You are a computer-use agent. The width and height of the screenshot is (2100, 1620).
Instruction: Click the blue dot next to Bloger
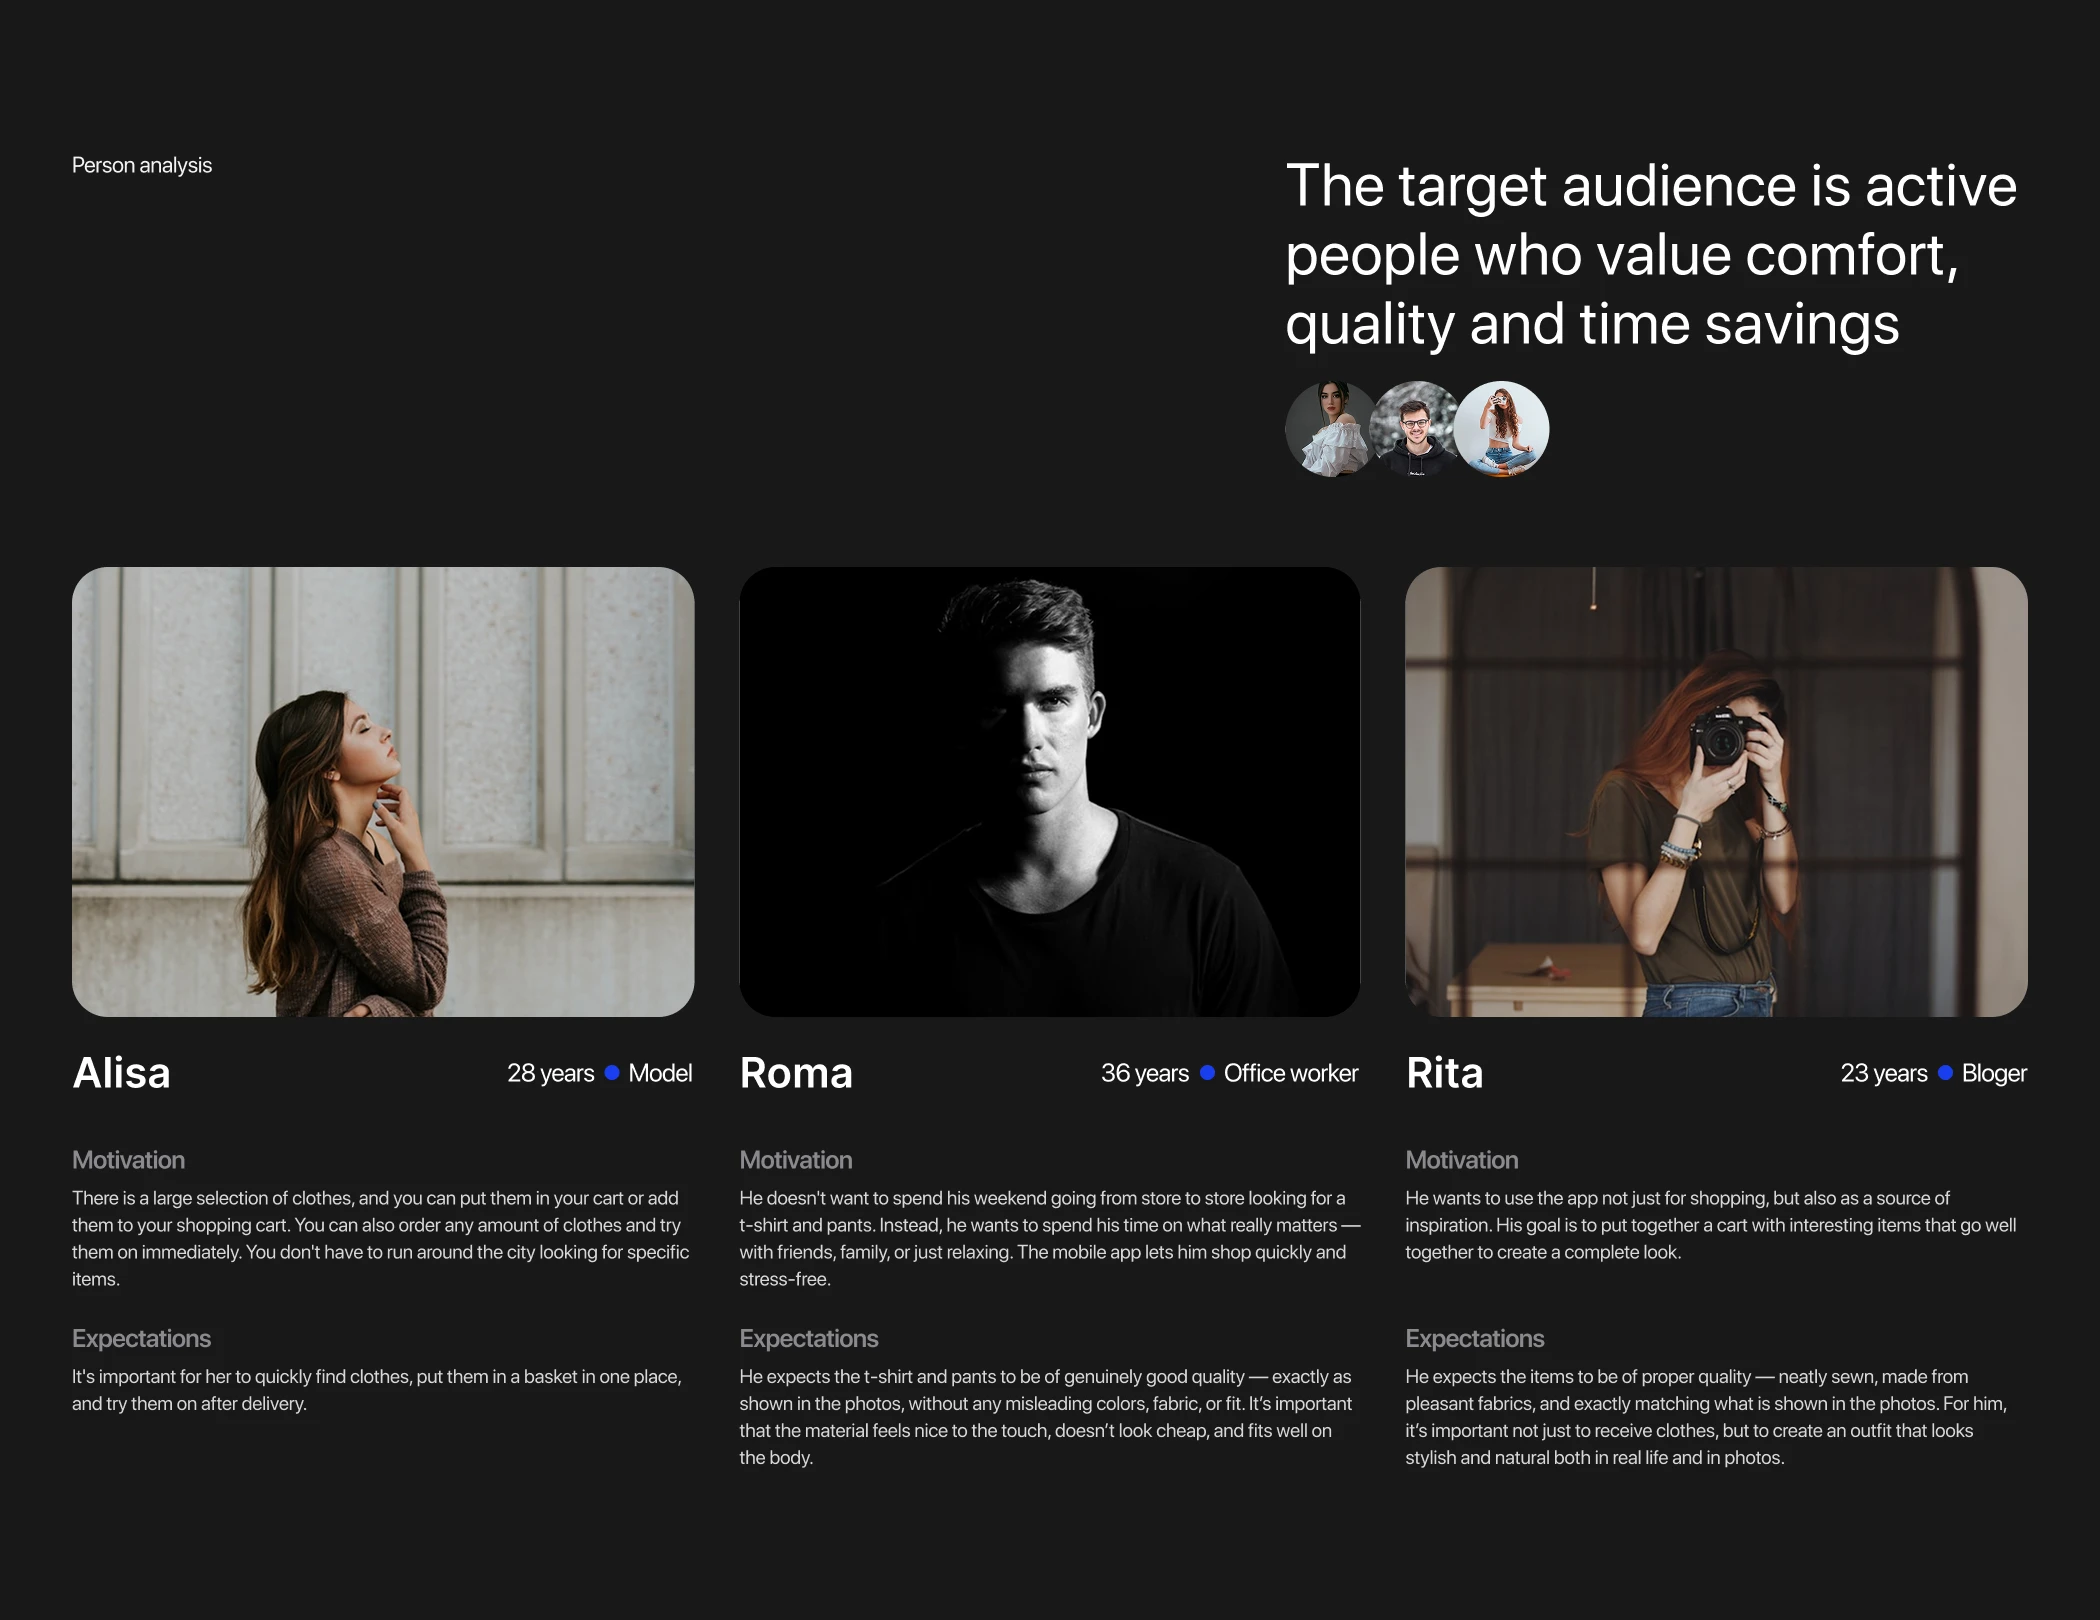pos(1945,1073)
